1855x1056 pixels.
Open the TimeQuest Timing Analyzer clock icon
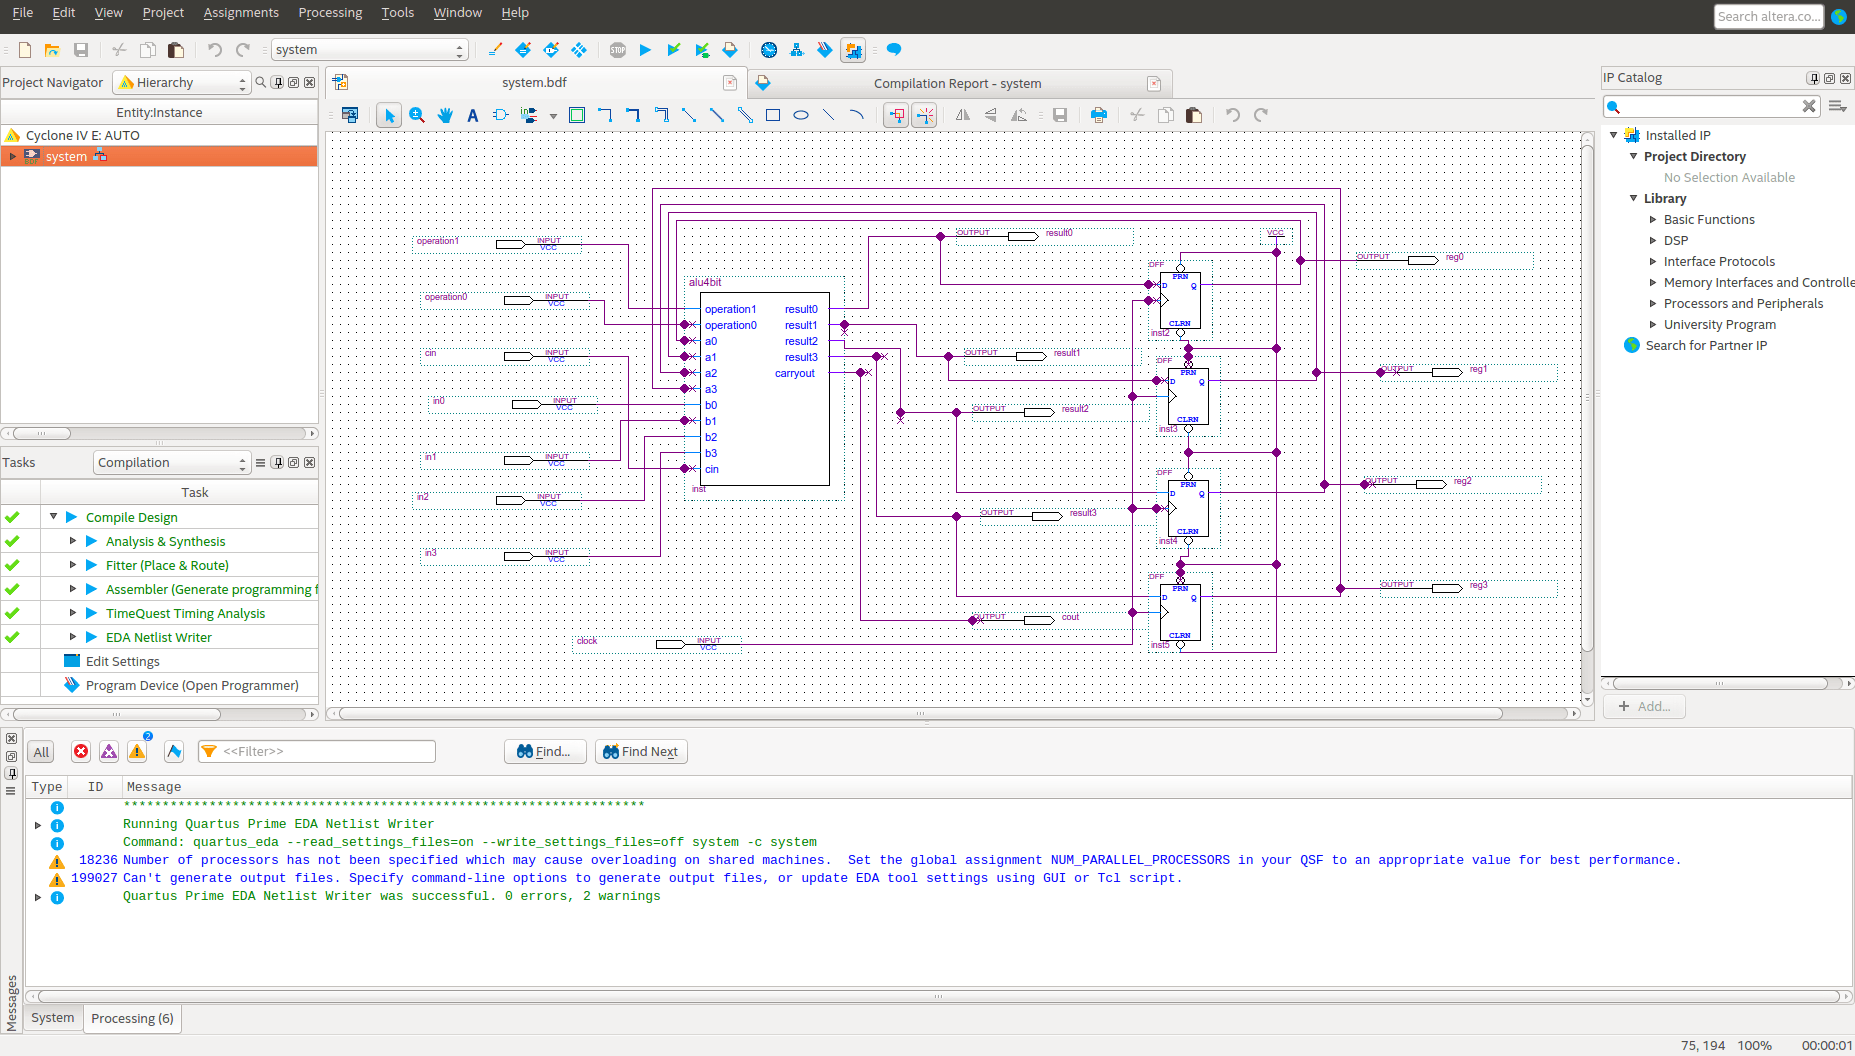768,50
